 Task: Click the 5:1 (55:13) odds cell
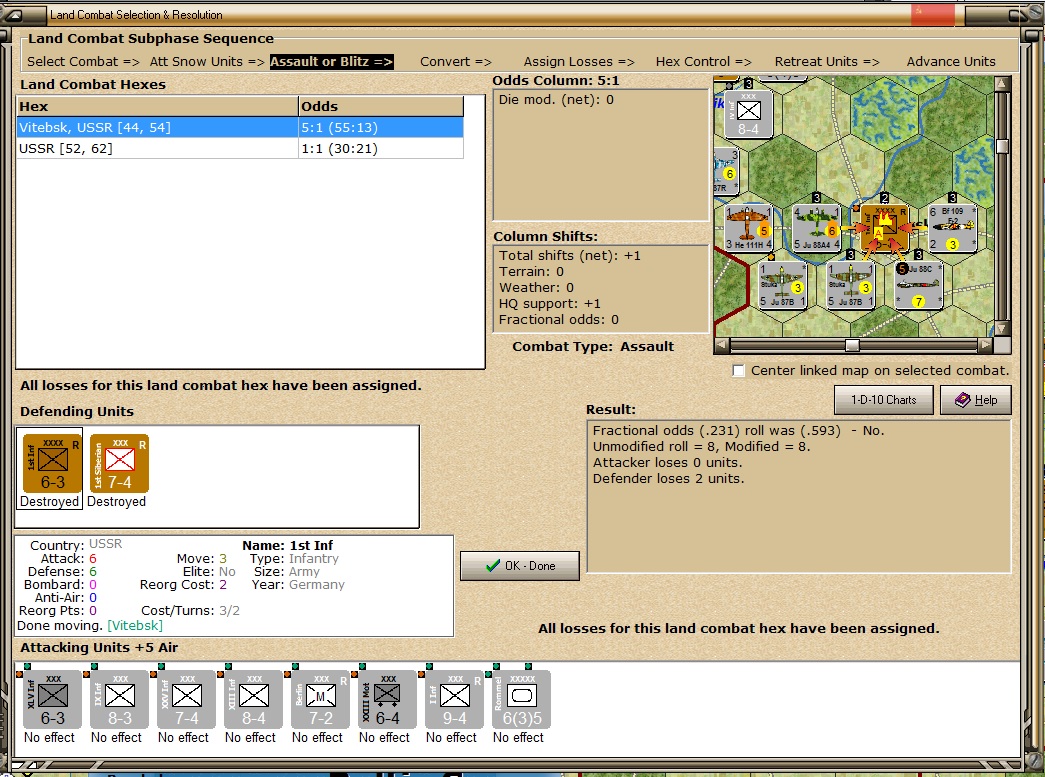click(x=381, y=127)
